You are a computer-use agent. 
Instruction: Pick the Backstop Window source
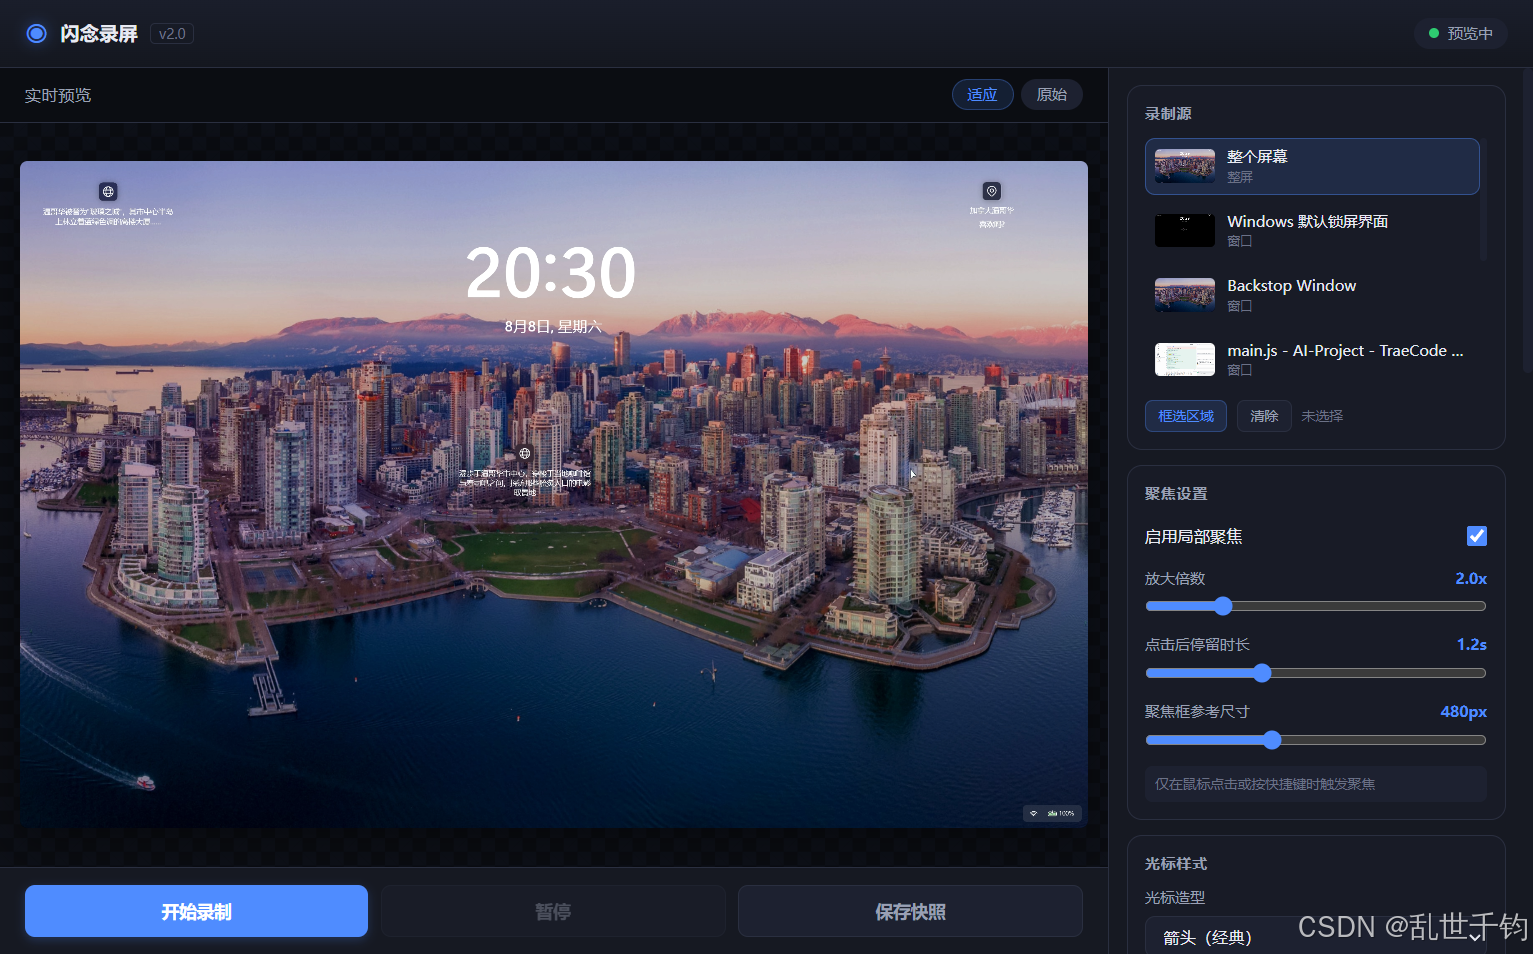pyautogui.click(x=1312, y=295)
